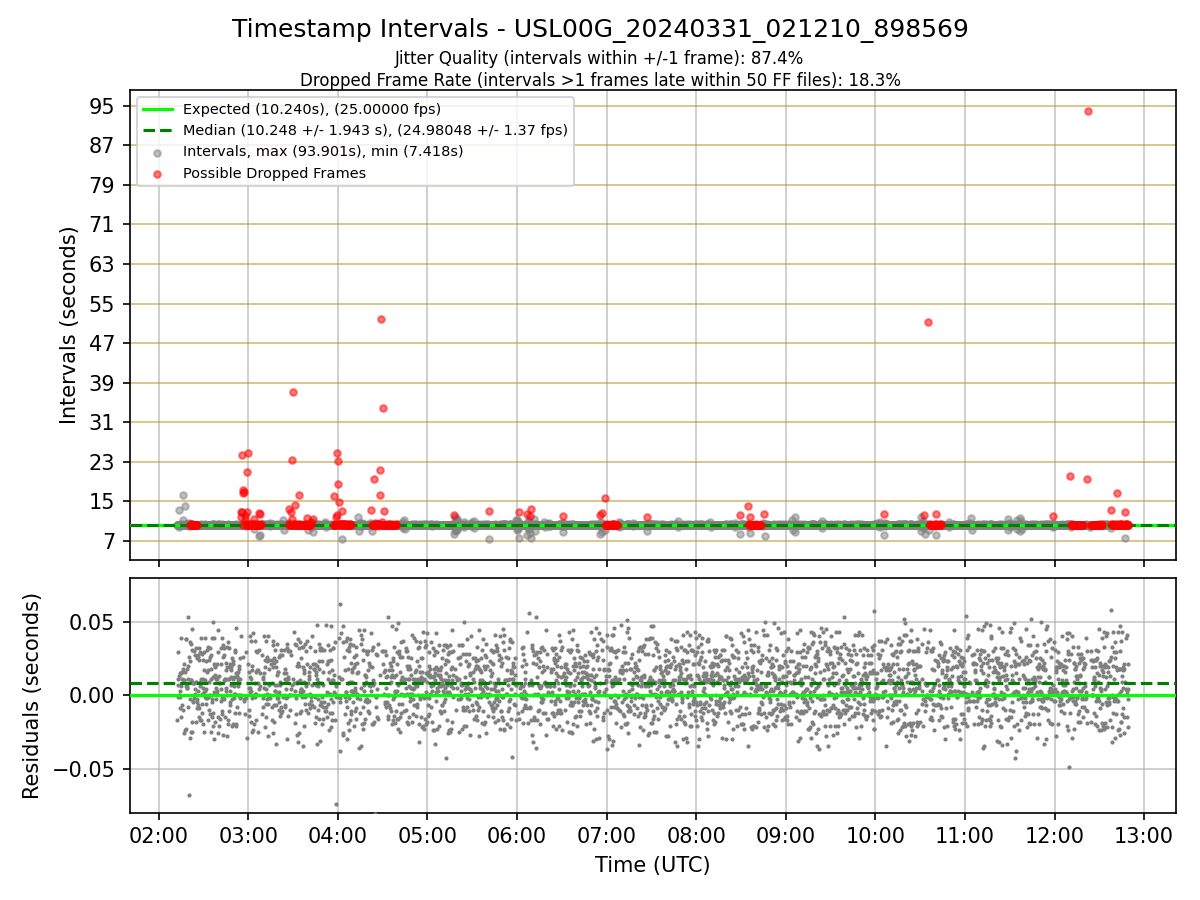Image resolution: width=1200 pixels, height=900 pixels.
Task: Click the x-axis tick label '13:00'
Action: (x=1144, y=837)
